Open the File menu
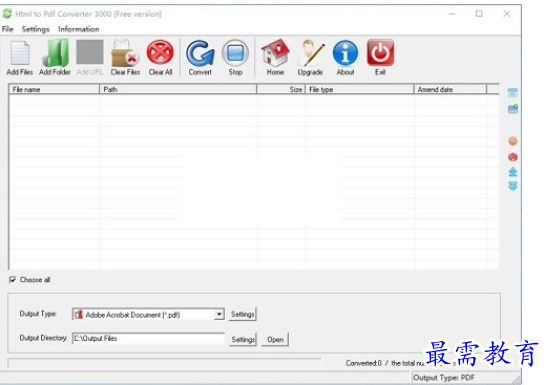The width and height of the screenshot is (547, 385). (x=8, y=29)
